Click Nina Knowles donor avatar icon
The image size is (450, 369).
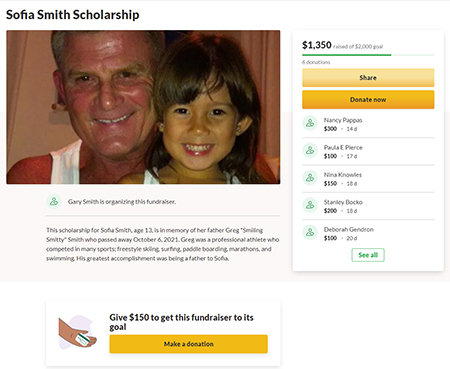(x=310, y=178)
